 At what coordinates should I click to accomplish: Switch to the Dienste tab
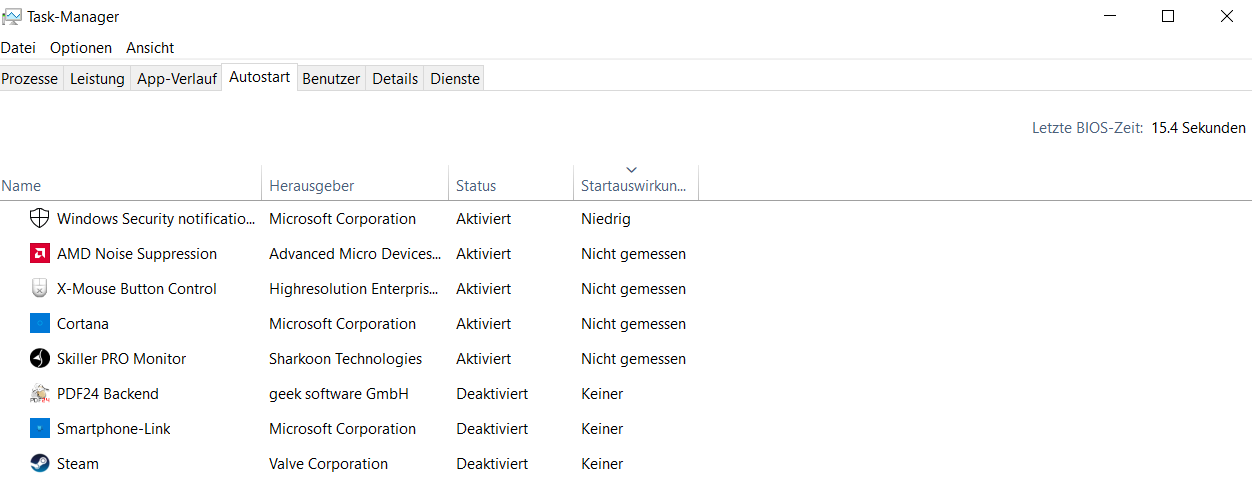pyautogui.click(x=455, y=79)
